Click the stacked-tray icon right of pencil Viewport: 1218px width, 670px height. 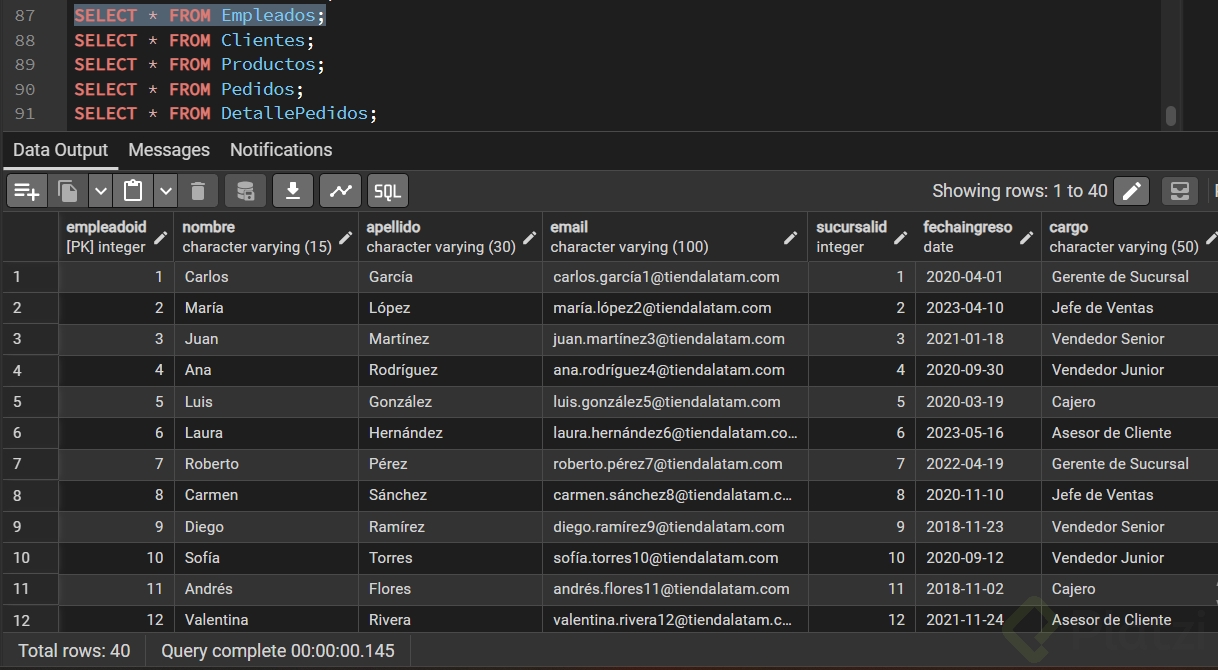[1180, 191]
